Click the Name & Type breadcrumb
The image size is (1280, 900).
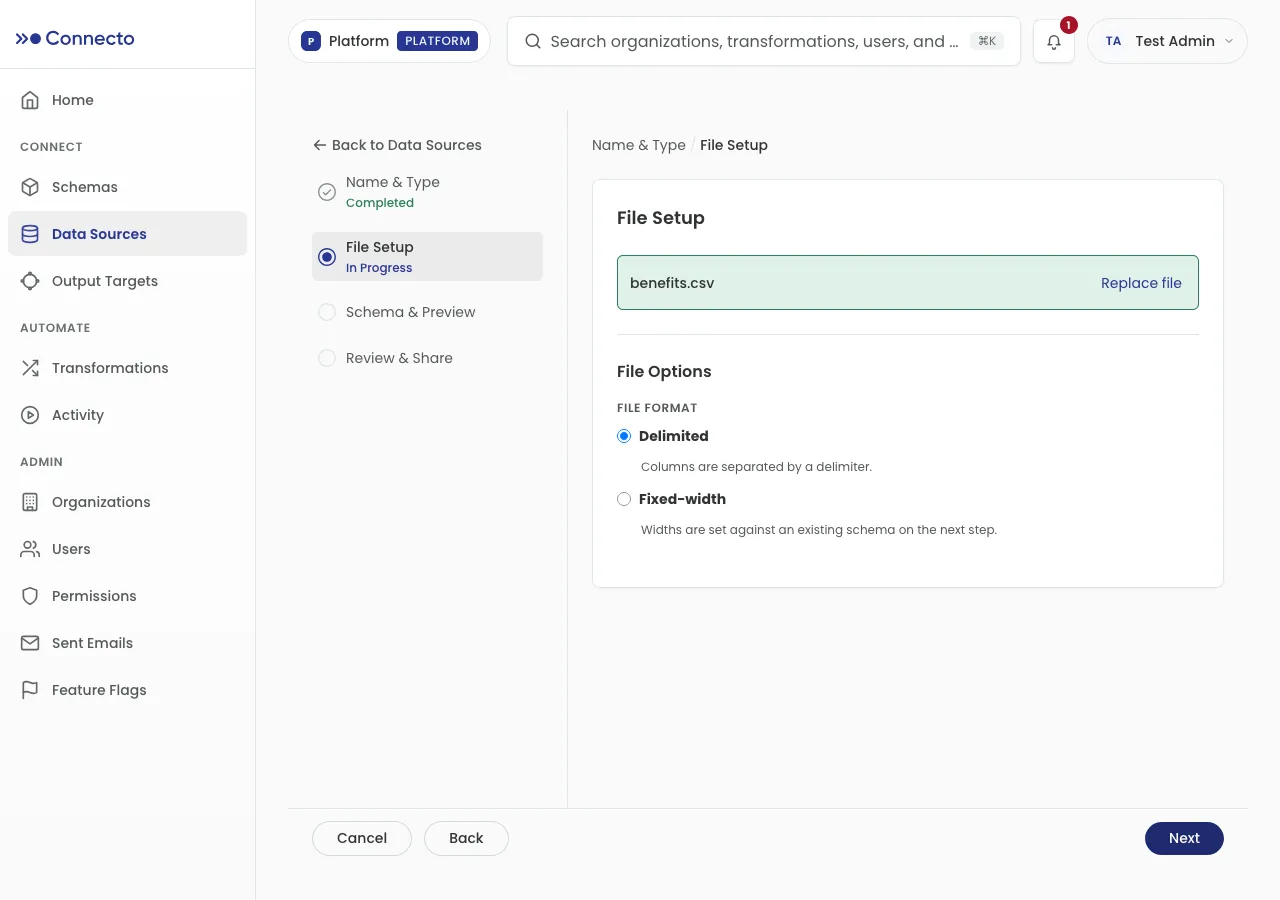click(639, 145)
